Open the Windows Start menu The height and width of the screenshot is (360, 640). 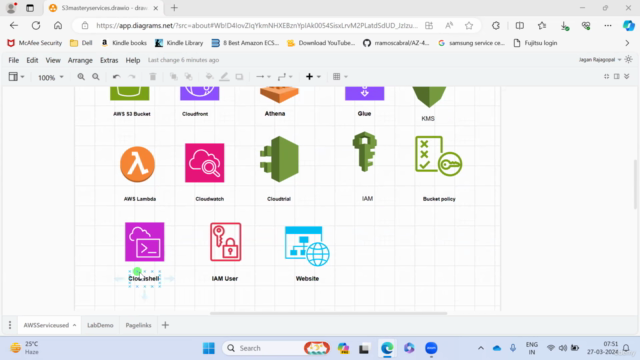click(209, 348)
